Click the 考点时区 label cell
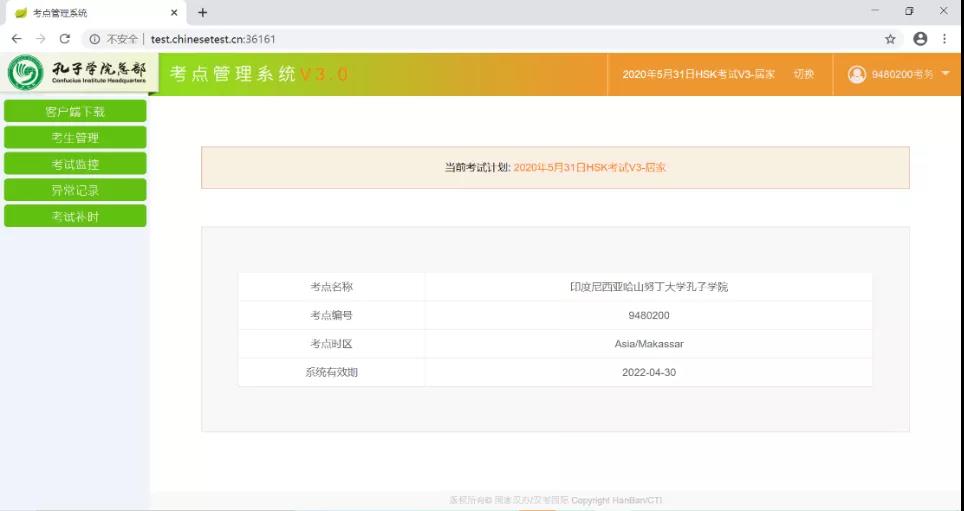The image size is (964, 511). point(331,344)
